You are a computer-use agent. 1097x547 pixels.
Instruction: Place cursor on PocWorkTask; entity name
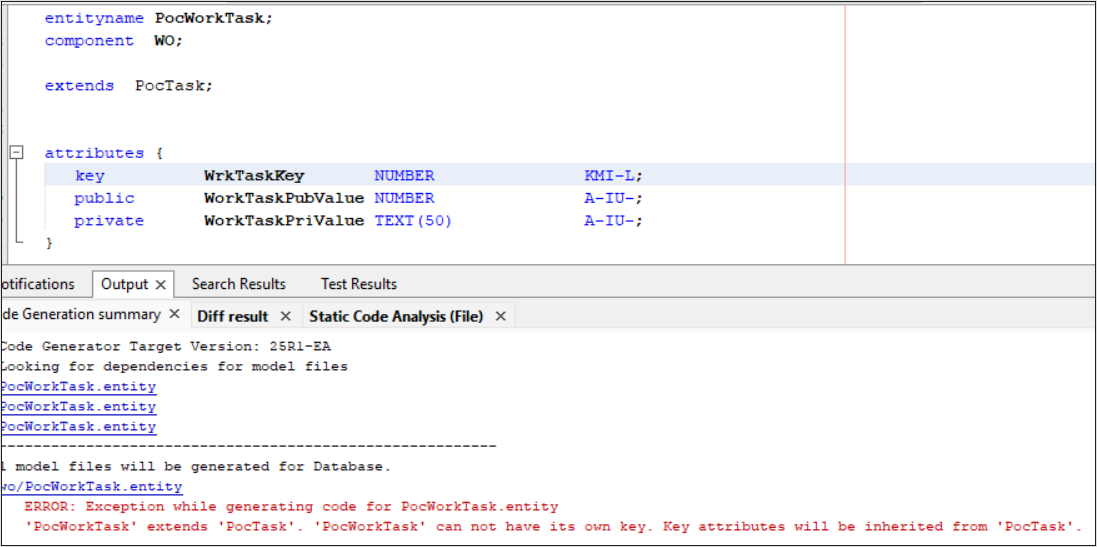213,18
